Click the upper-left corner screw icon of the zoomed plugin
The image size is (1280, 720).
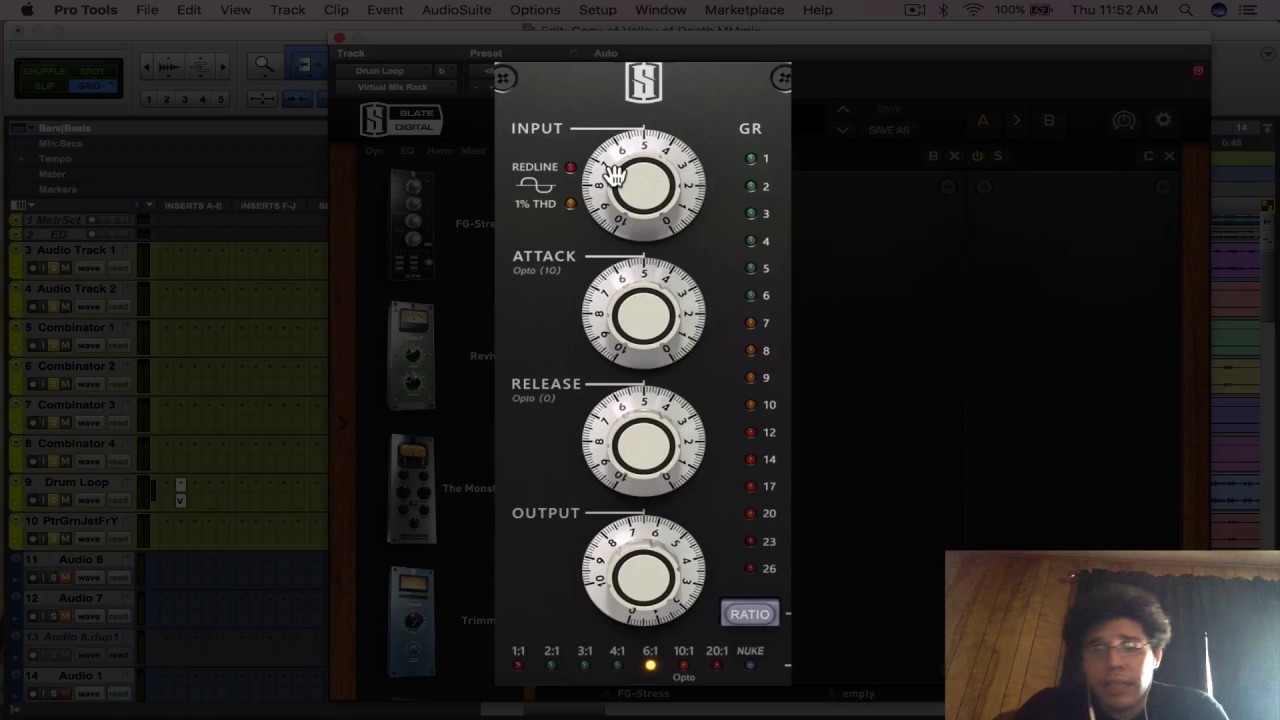click(503, 78)
